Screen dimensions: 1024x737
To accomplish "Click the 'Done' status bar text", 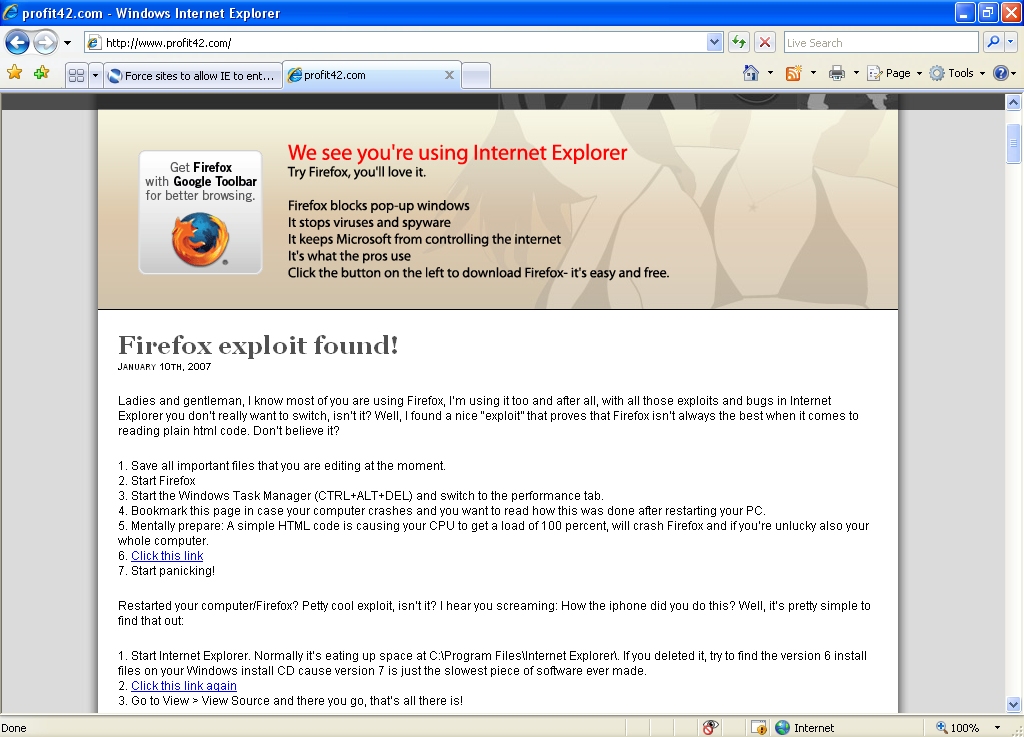I will 14,728.
